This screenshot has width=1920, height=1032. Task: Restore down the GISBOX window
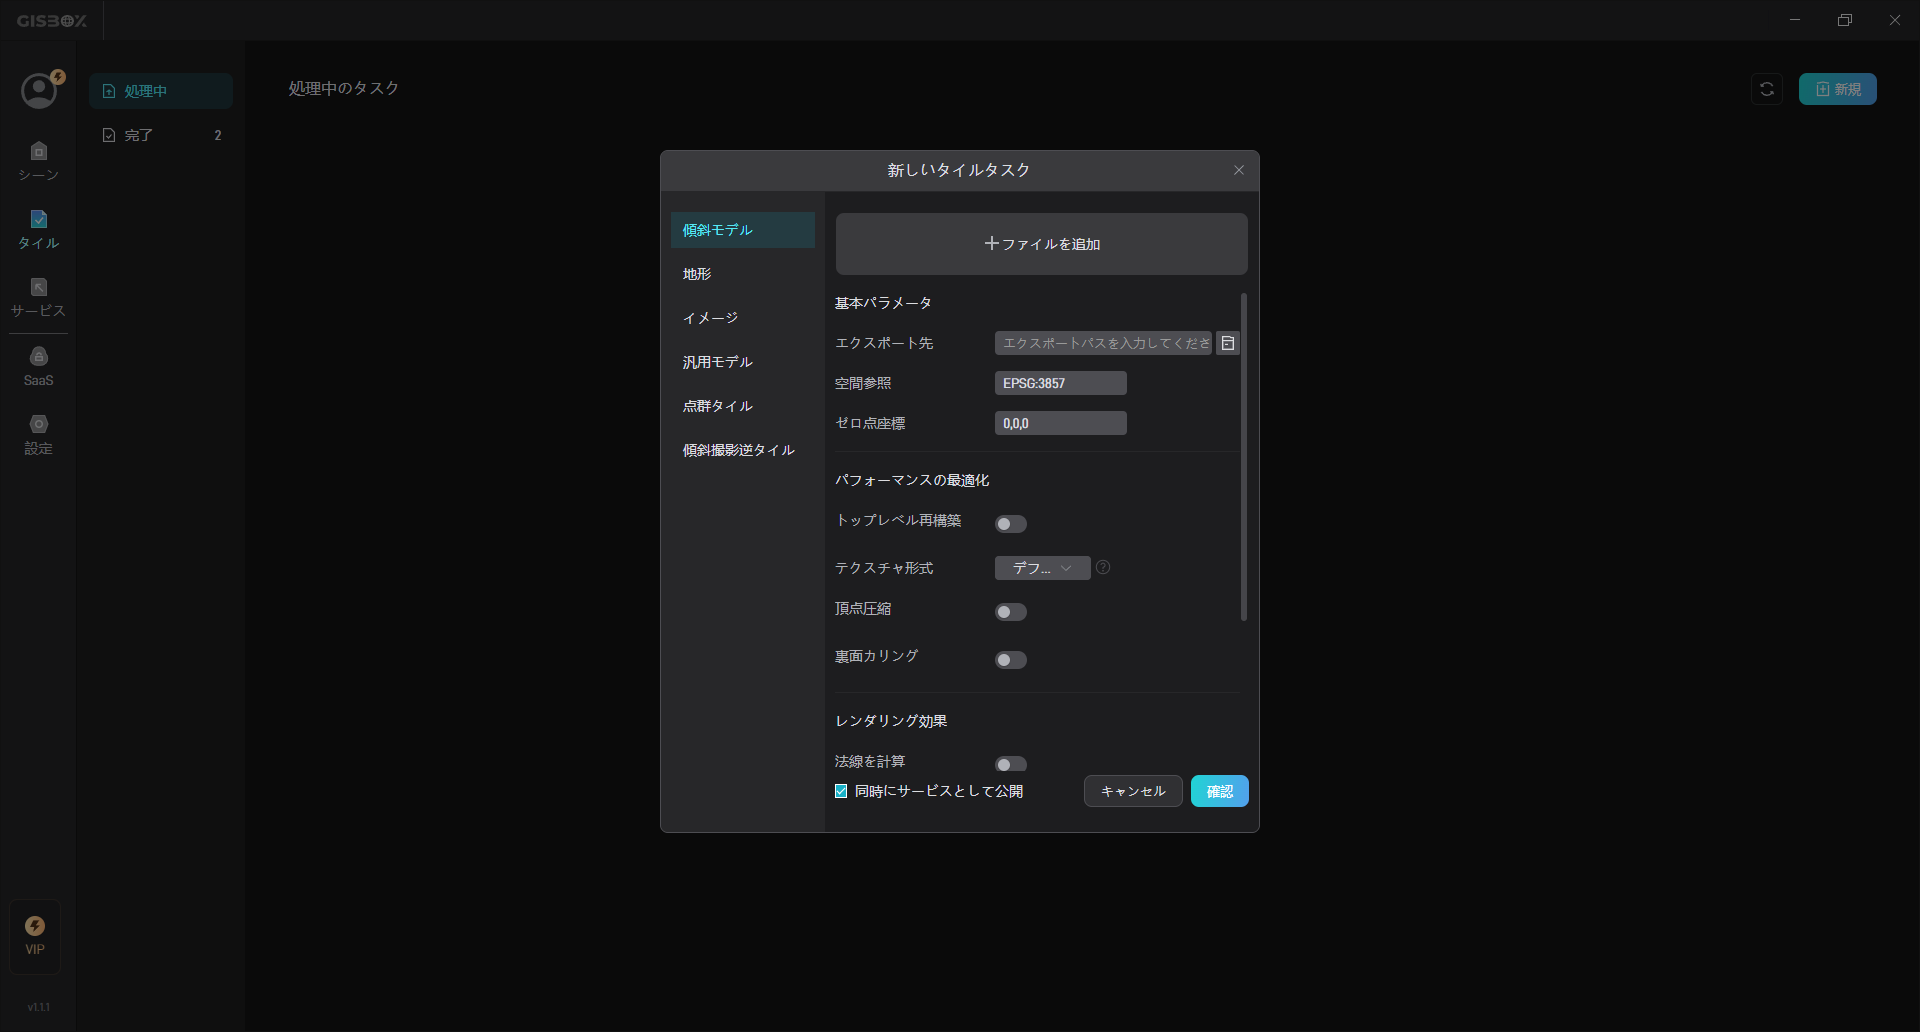coord(1845,20)
